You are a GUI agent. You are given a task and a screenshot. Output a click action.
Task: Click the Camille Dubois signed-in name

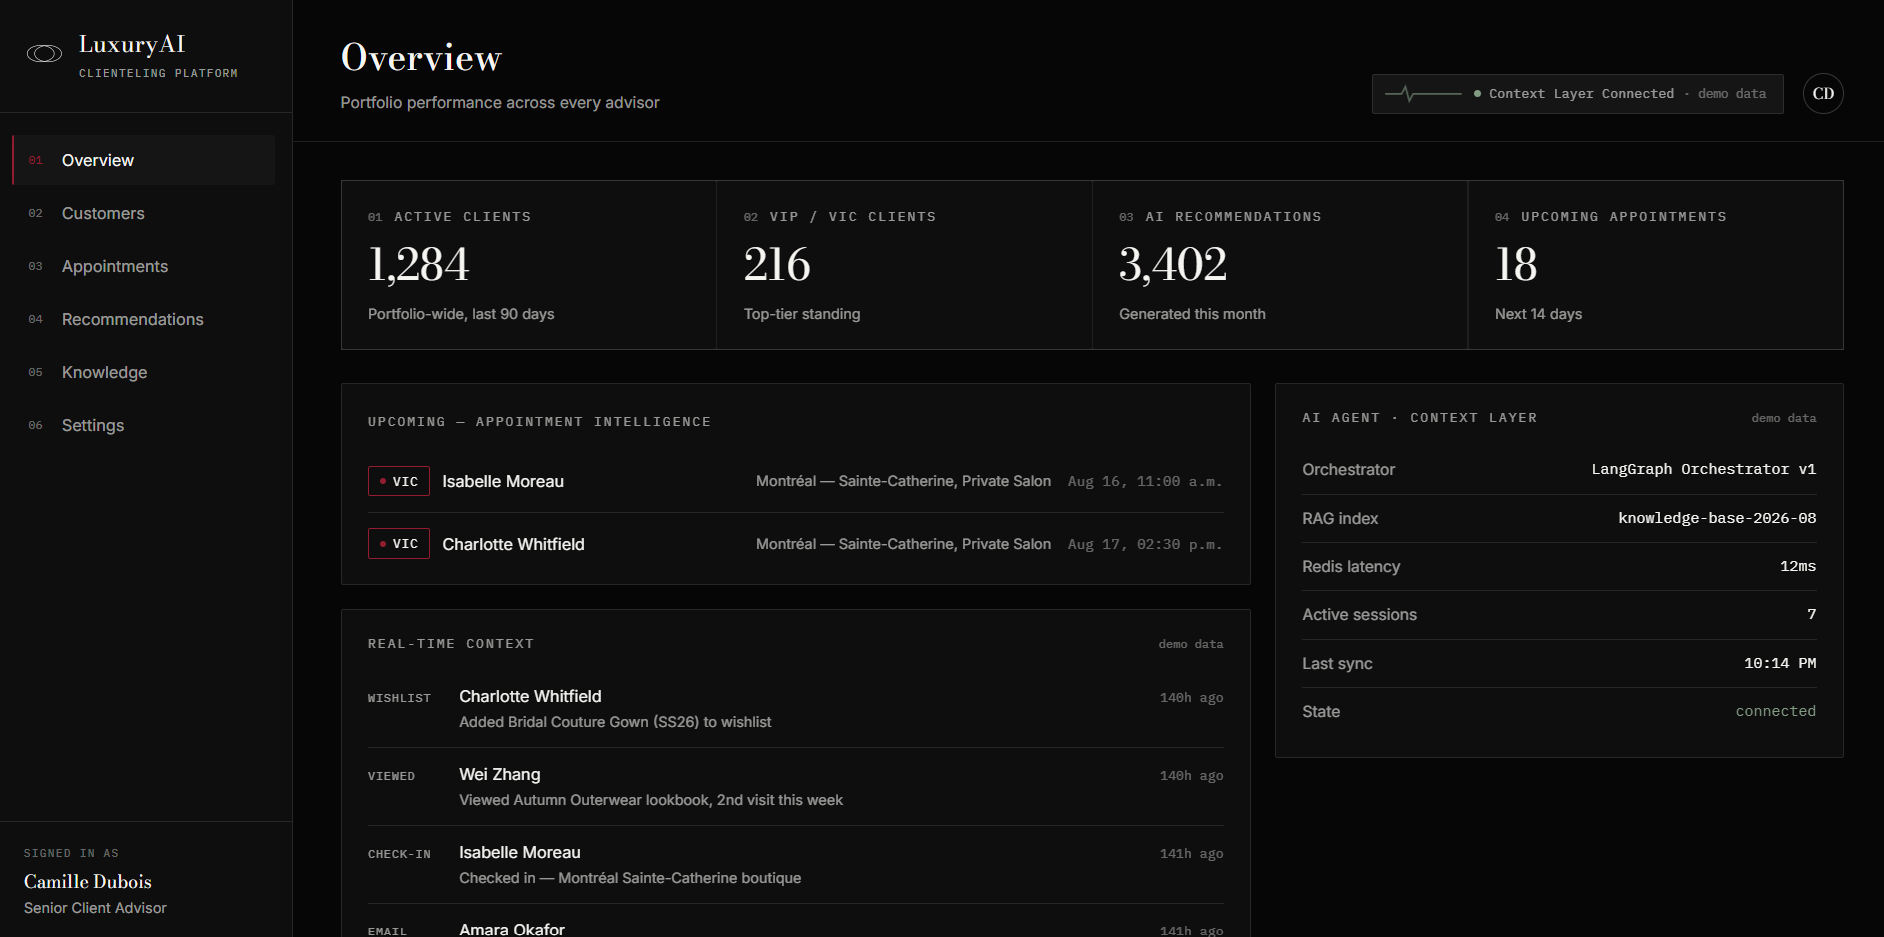[x=88, y=881]
